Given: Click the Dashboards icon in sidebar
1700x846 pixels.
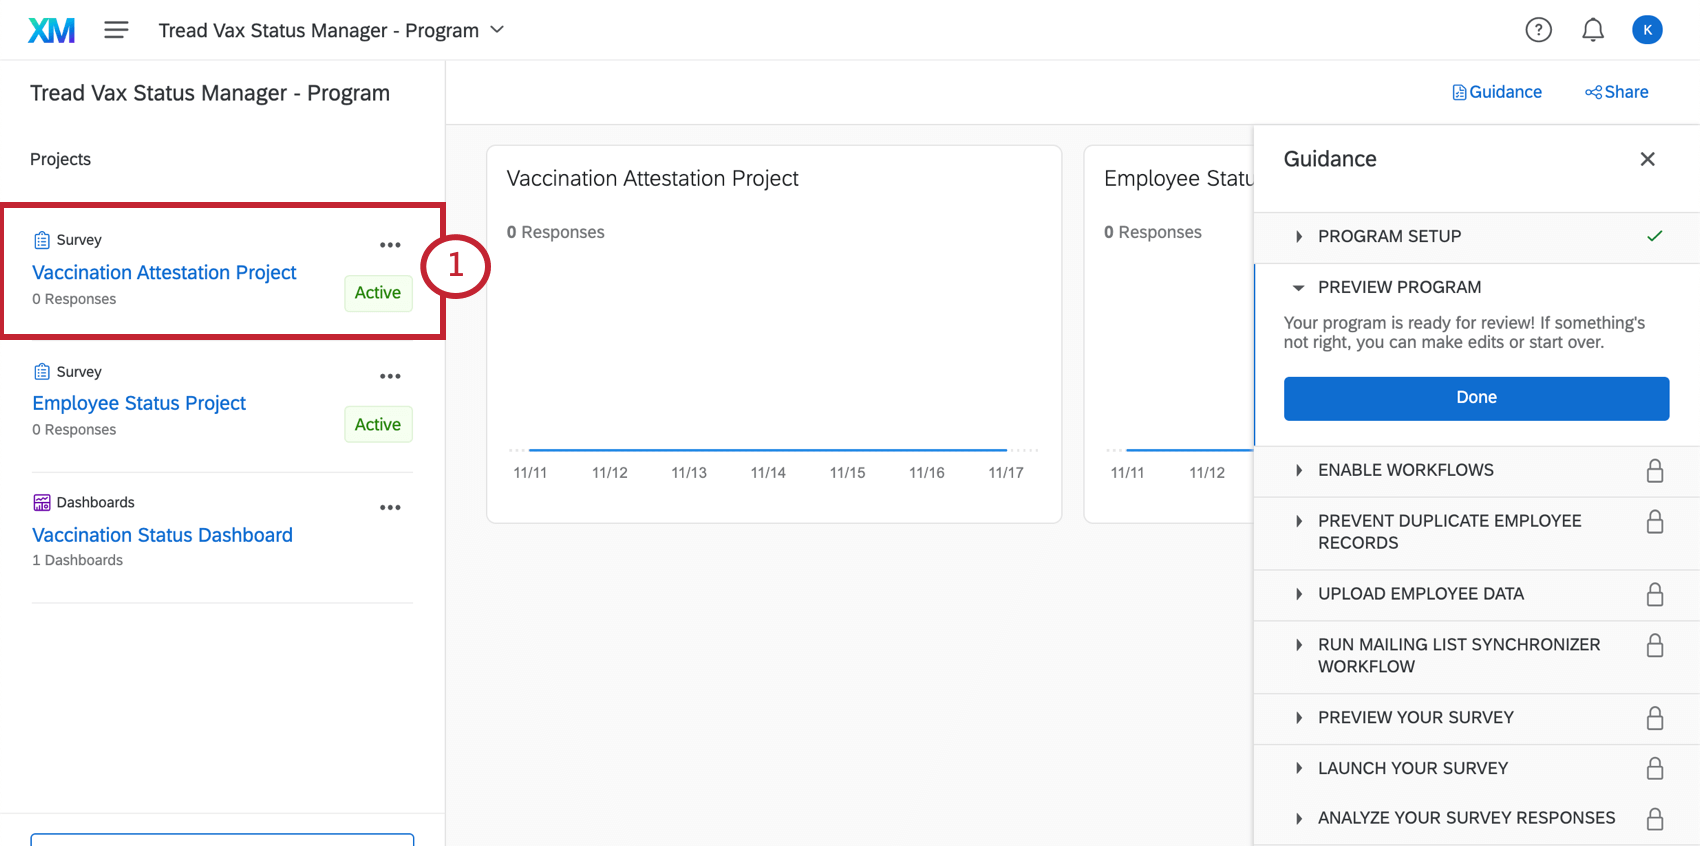Looking at the screenshot, I should [x=42, y=502].
